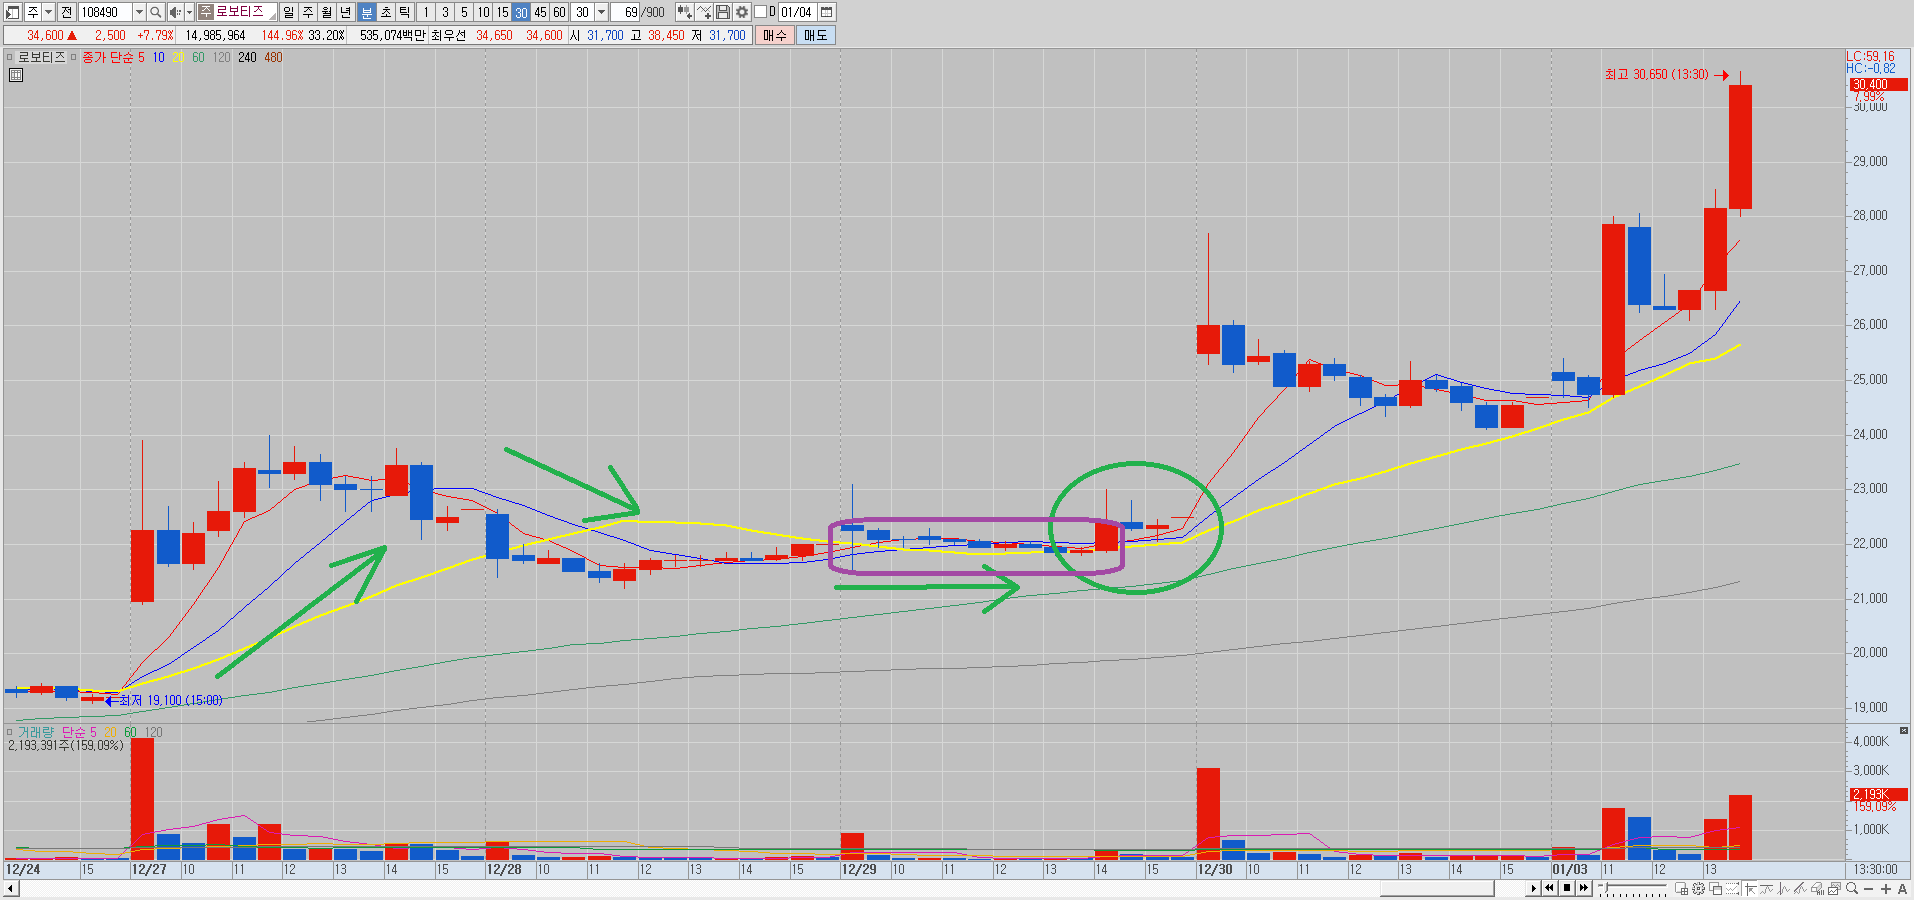This screenshot has width=1914, height=900.
Task: Select the 5 minute interval button
Action: click(x=464, y=12)
